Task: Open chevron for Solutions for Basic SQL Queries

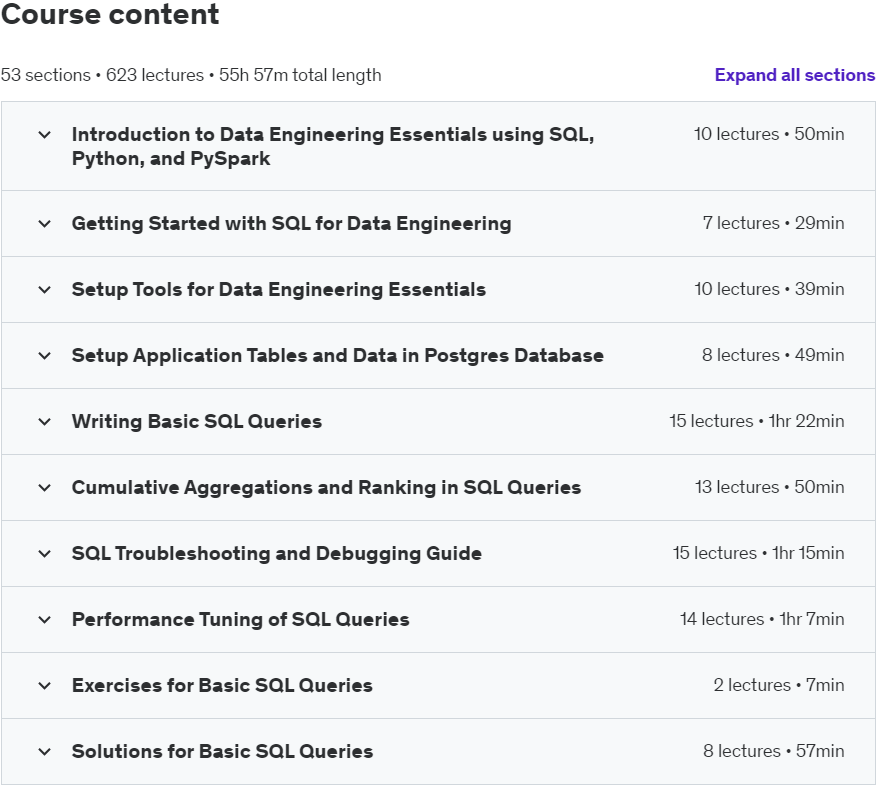Action: click(x=44, y=752)
